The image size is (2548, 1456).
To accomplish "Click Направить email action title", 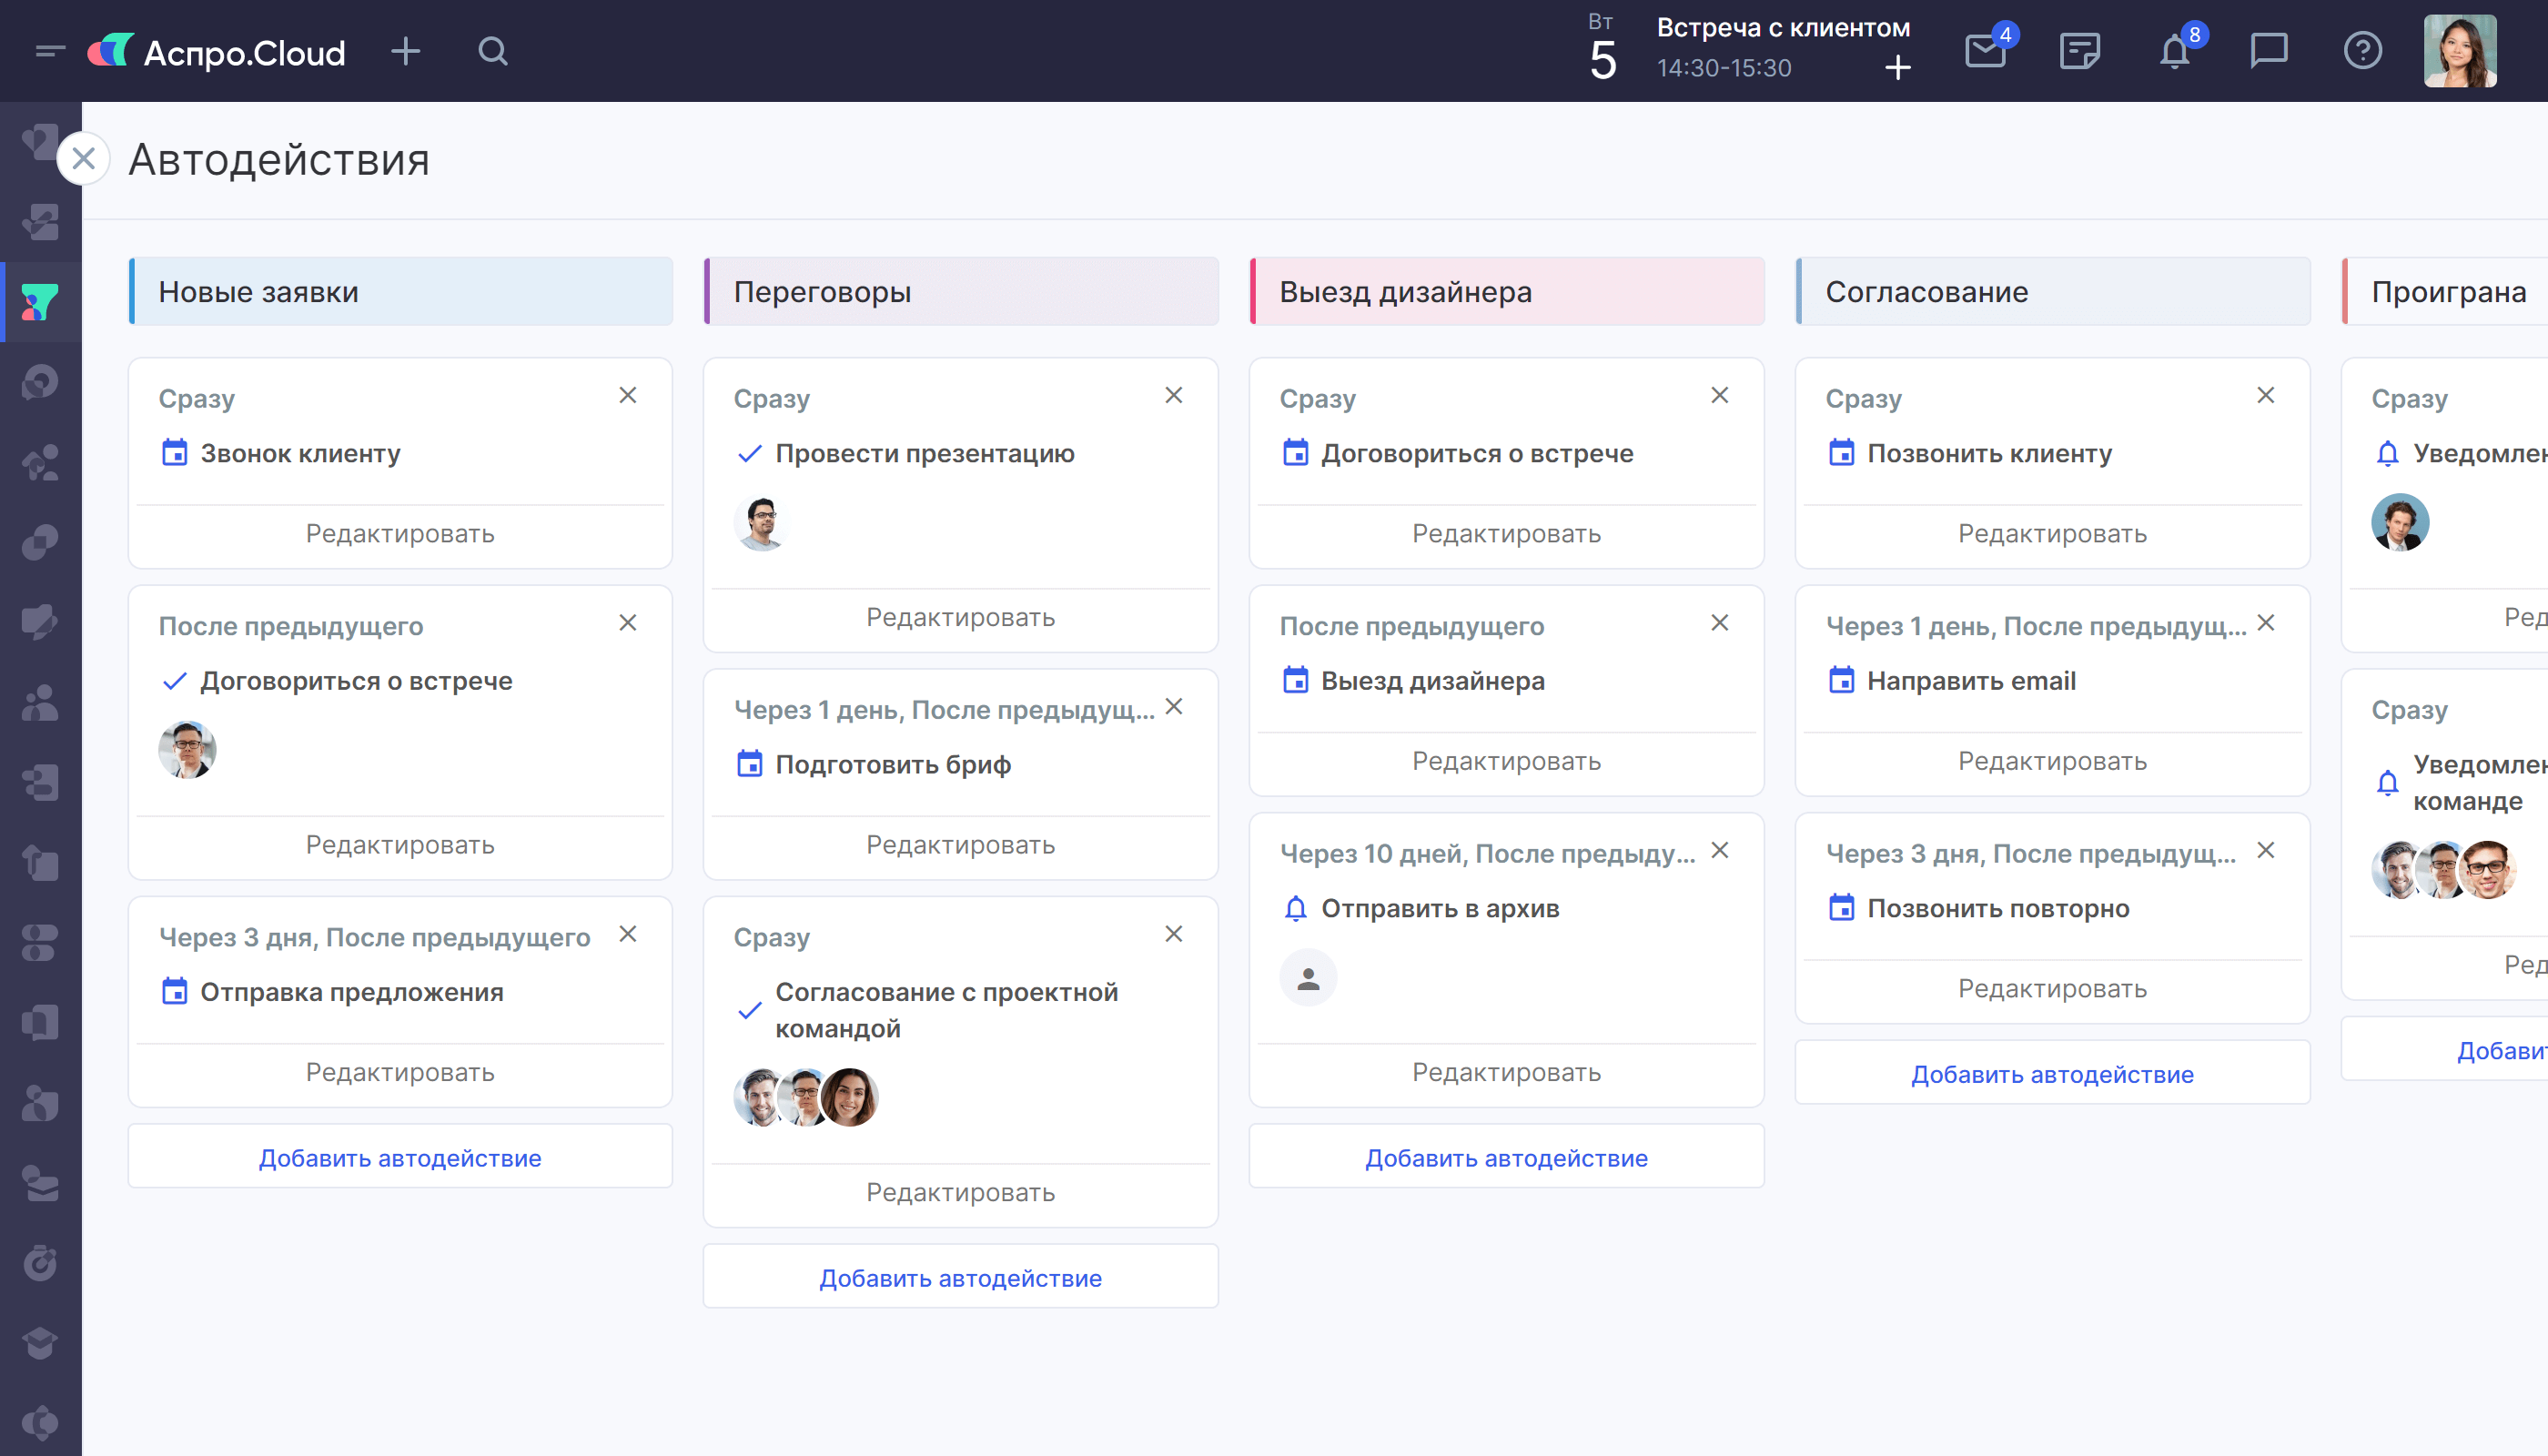I will pos(1970,681).
